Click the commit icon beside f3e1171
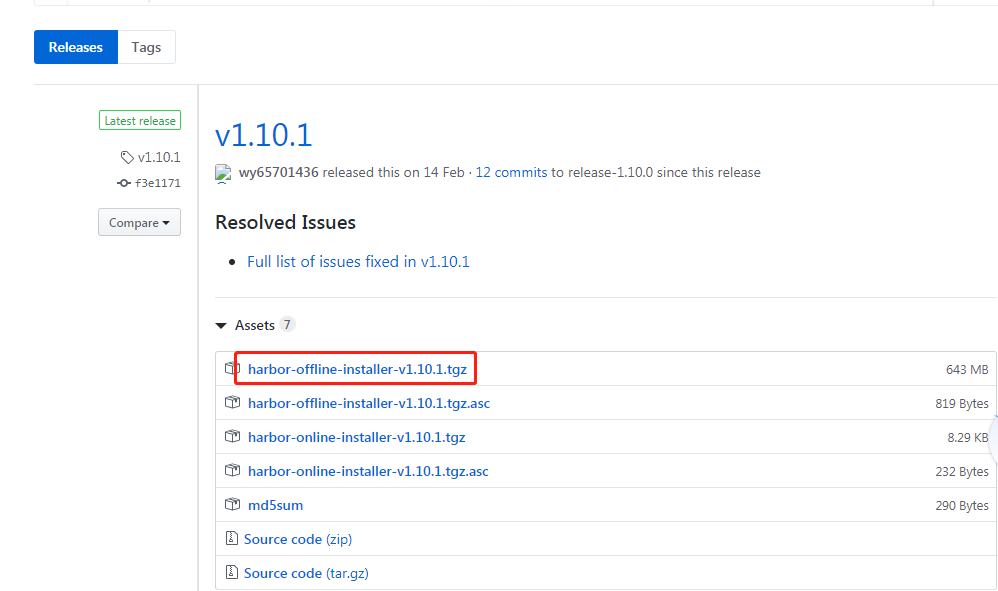 point(123,183)
